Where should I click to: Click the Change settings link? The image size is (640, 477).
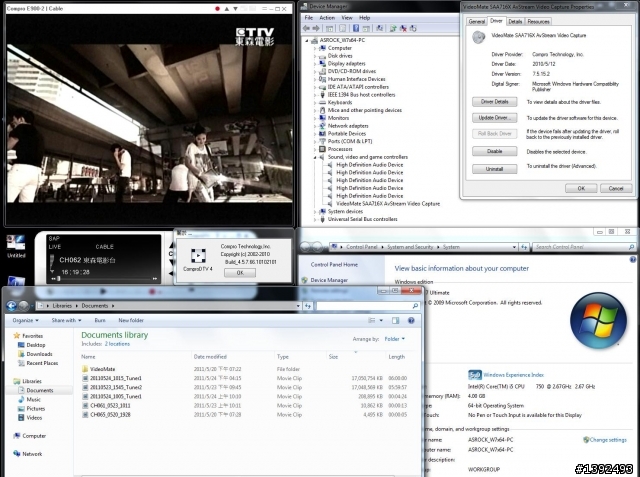(608, 440)
